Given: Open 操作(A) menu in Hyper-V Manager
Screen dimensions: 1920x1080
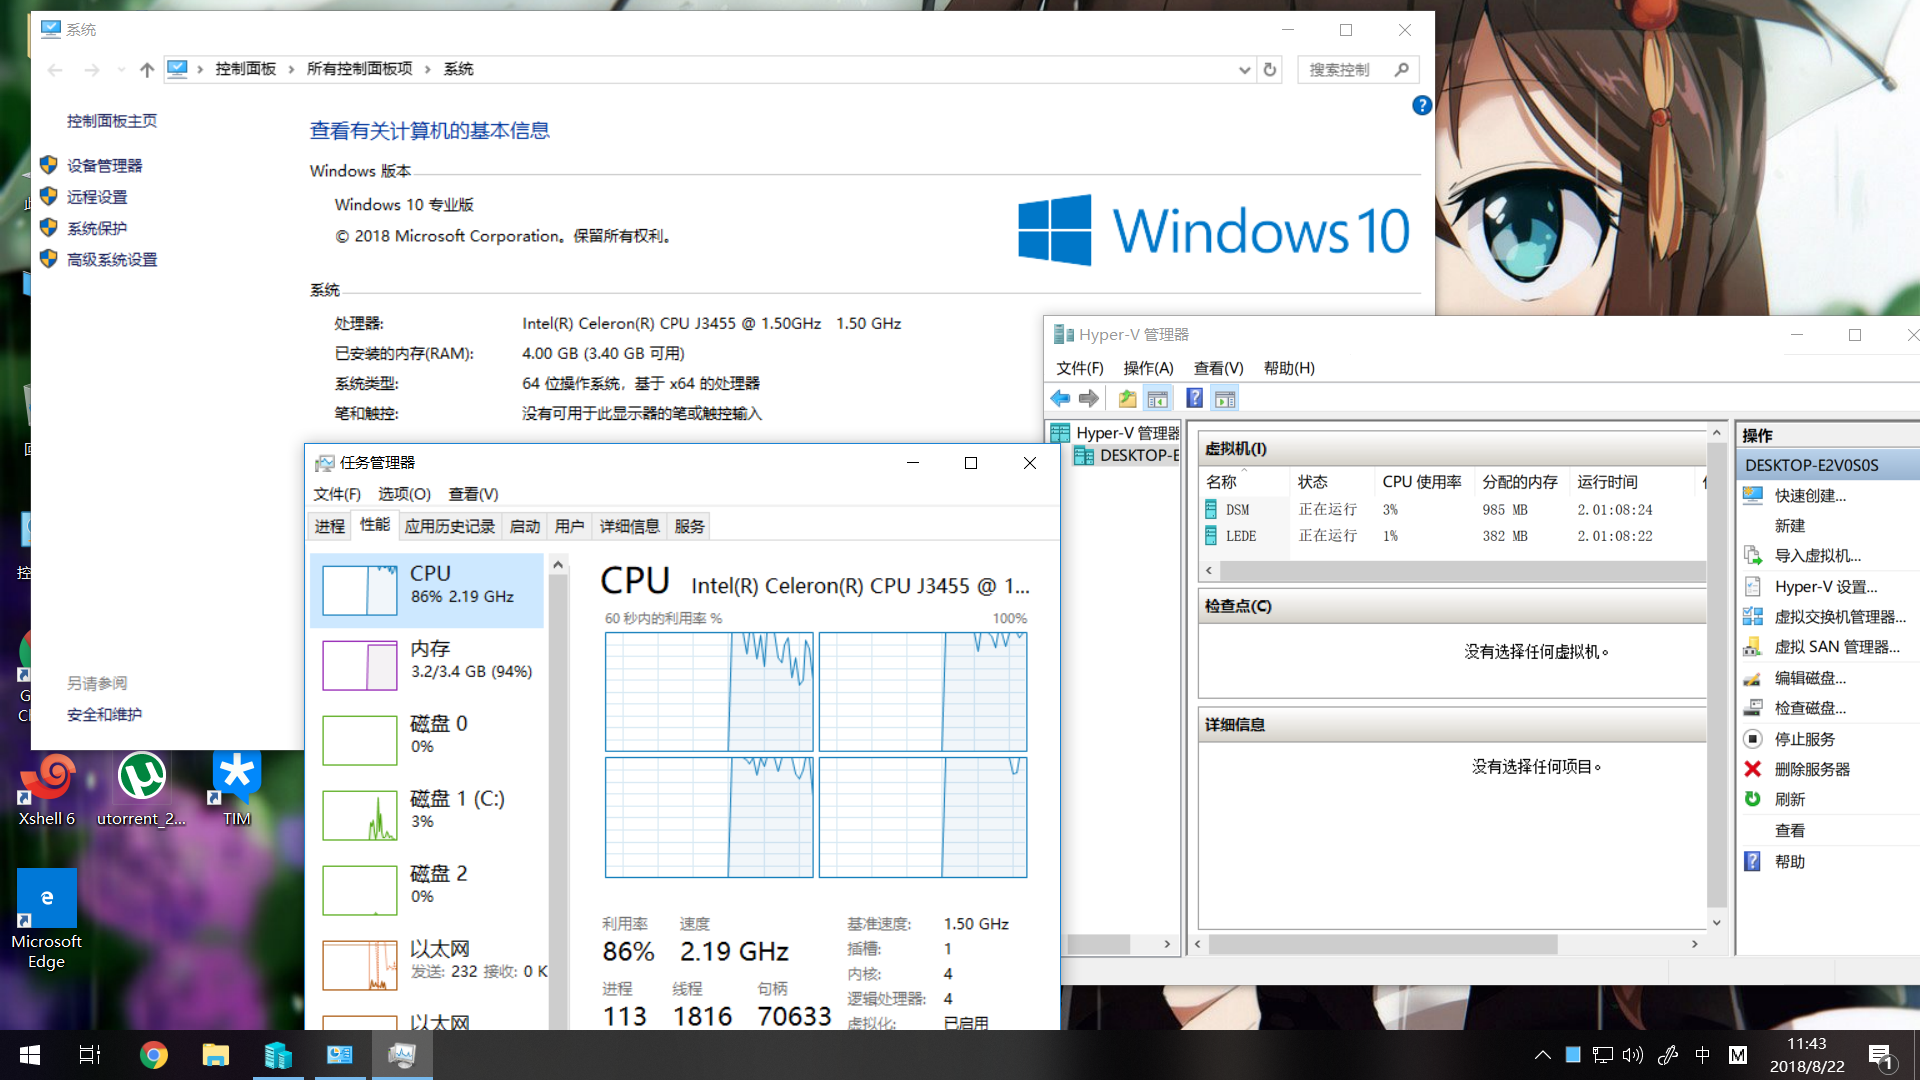Looking at the screenshot, I should [1148, 368].
